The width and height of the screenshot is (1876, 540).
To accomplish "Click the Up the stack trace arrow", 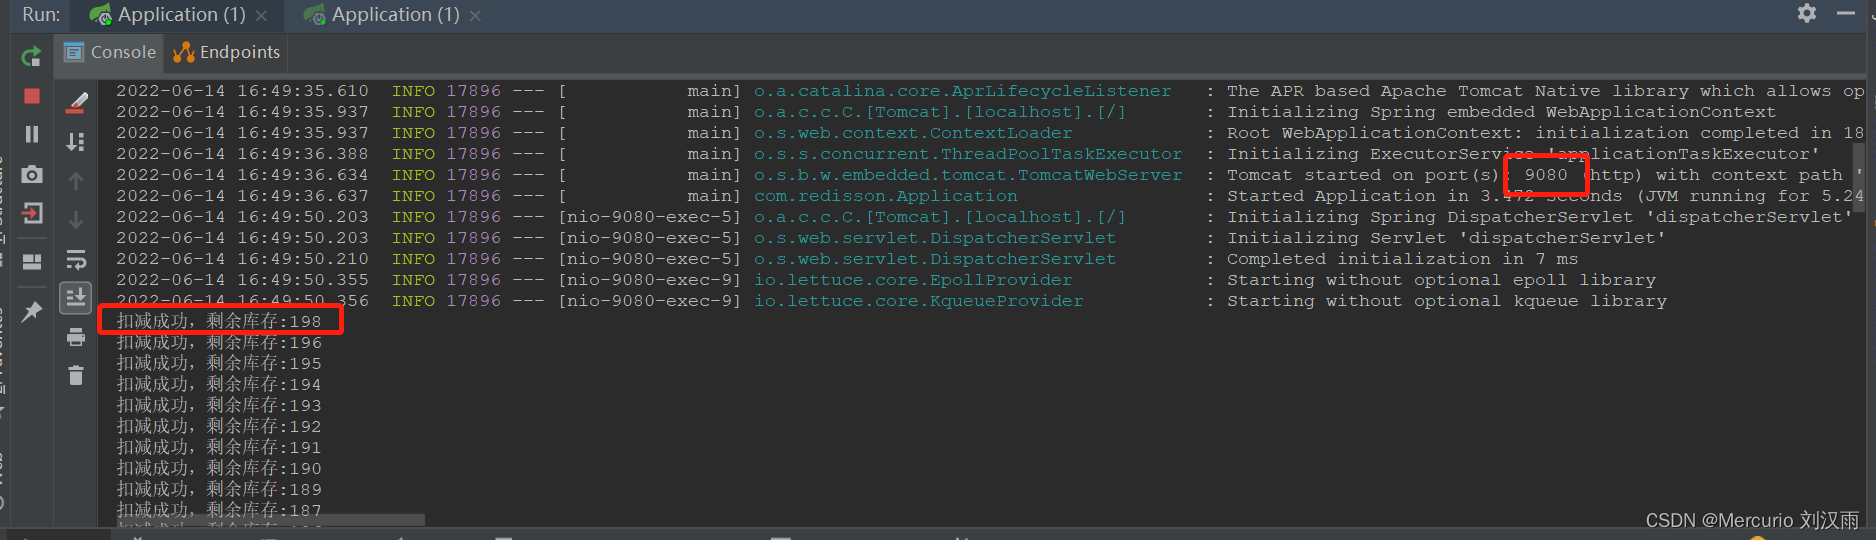I will pos(76,181).
